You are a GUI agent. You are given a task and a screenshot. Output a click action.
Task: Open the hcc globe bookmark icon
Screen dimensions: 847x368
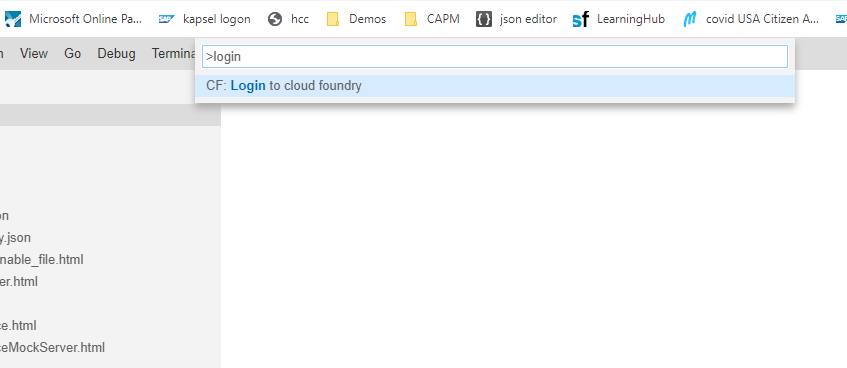[275, 19]
